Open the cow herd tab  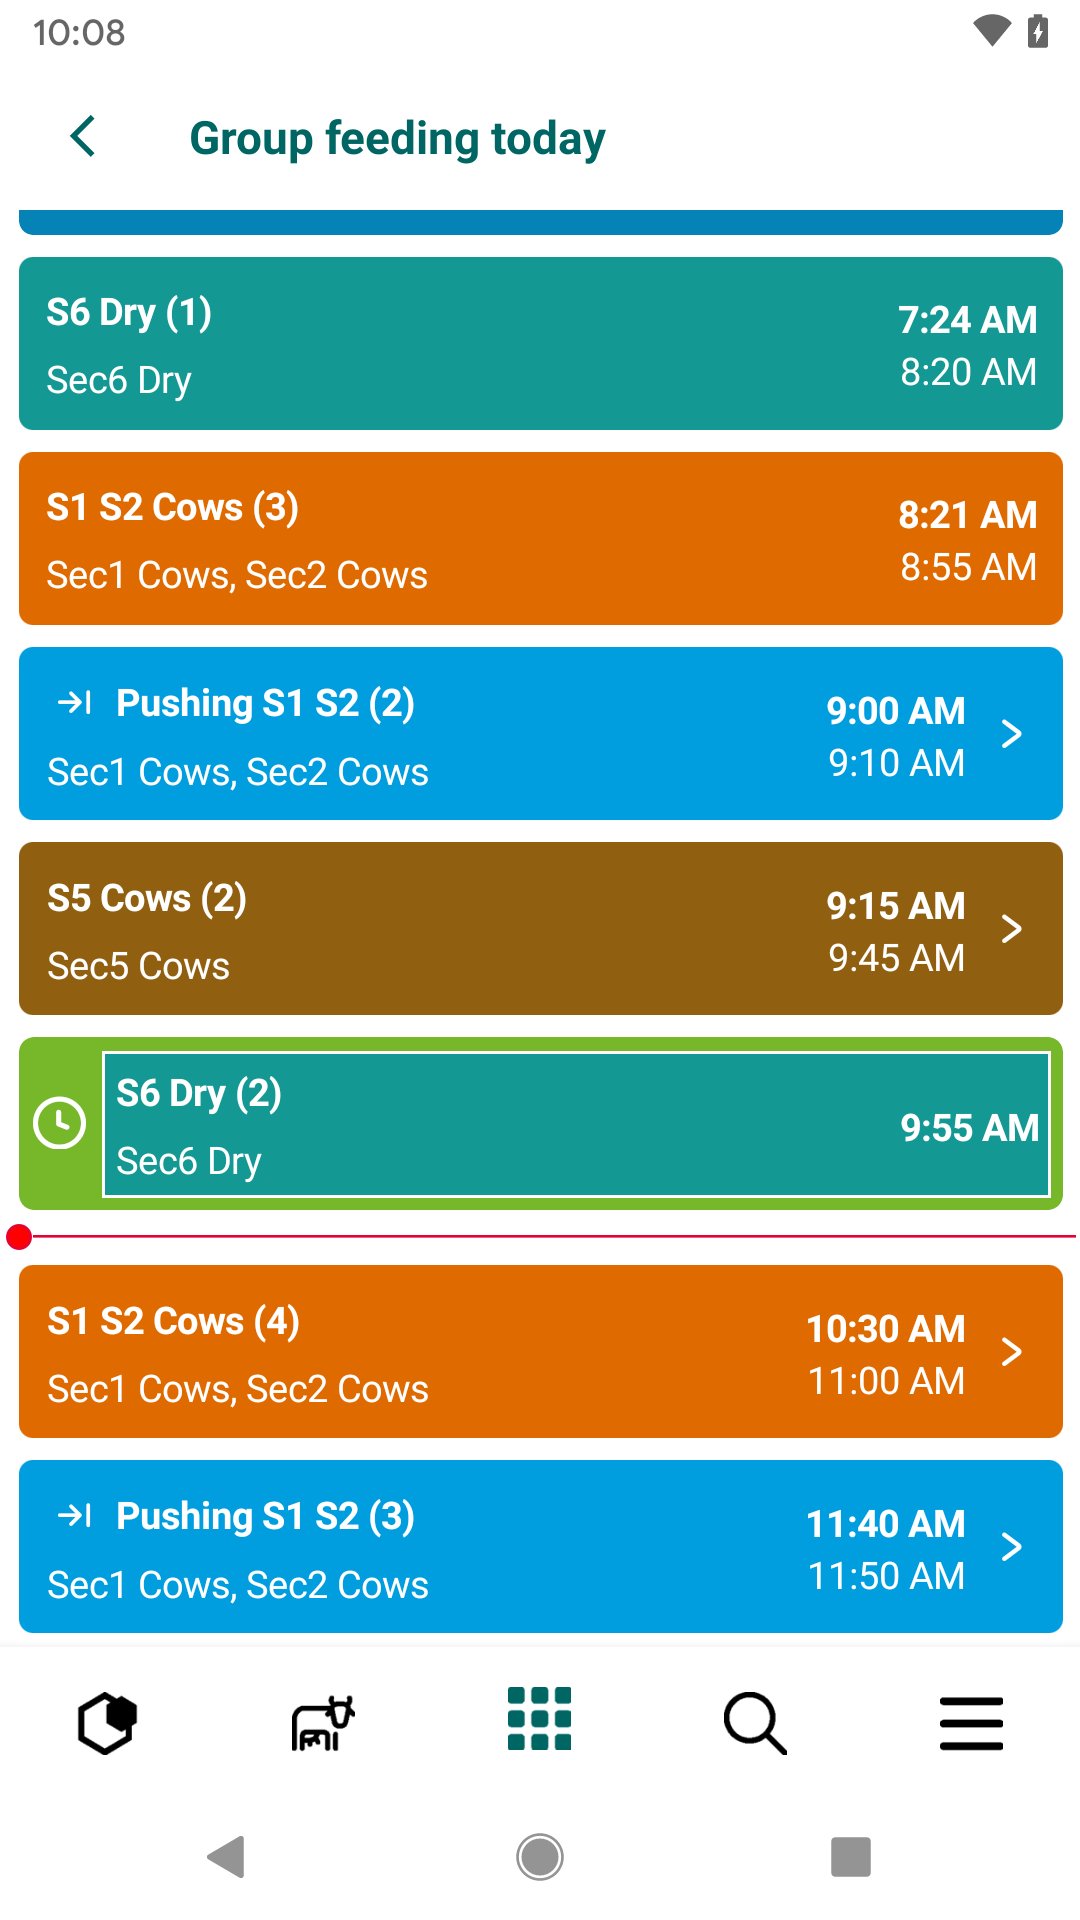[x=323, y=1723]
